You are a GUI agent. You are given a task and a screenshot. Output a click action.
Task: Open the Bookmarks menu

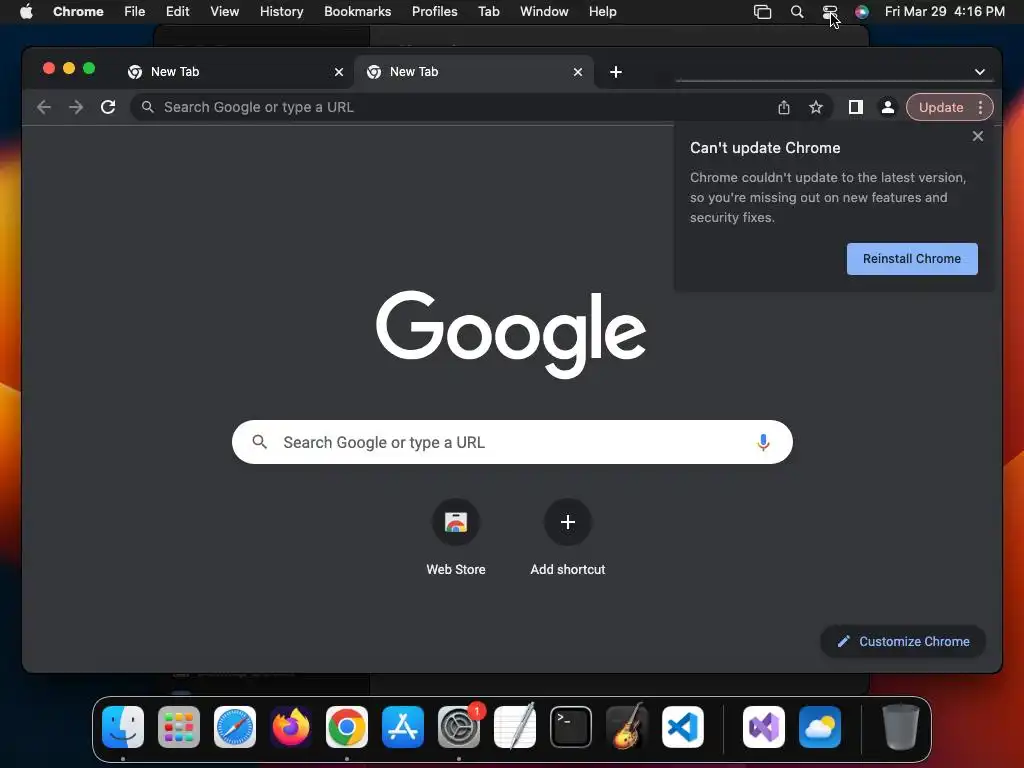[x=357, y=12]
